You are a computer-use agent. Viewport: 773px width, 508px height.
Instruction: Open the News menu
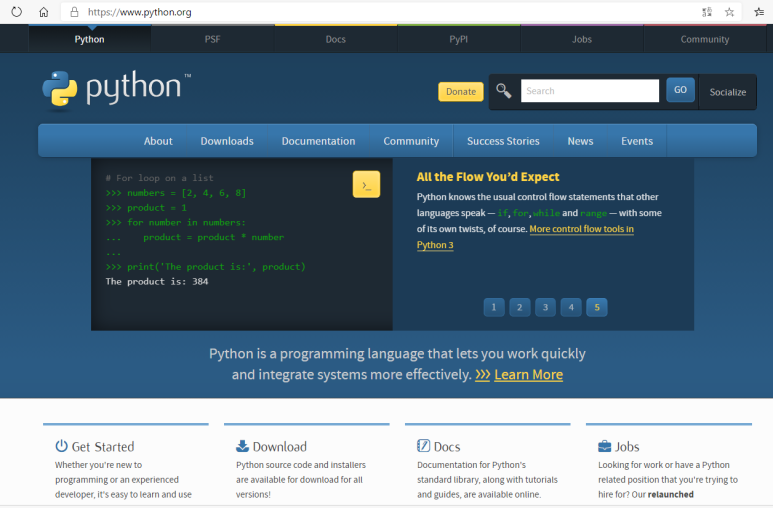click(x=580, y=141)
